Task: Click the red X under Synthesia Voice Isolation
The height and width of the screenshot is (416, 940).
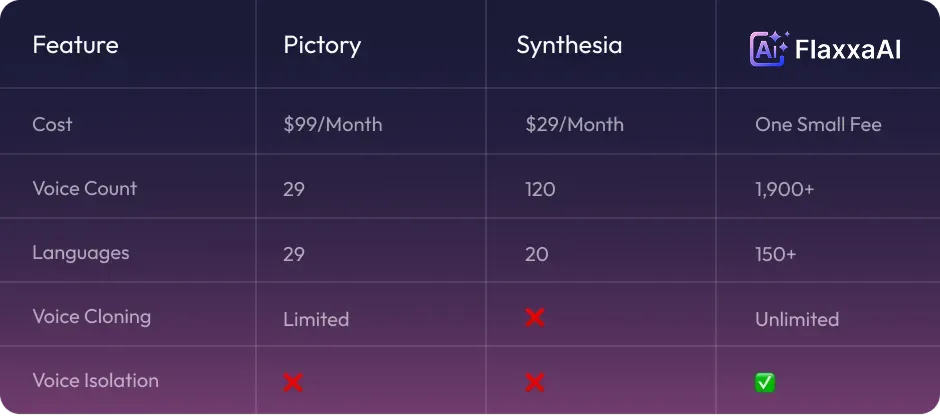Action: click(x=534, y=382)
